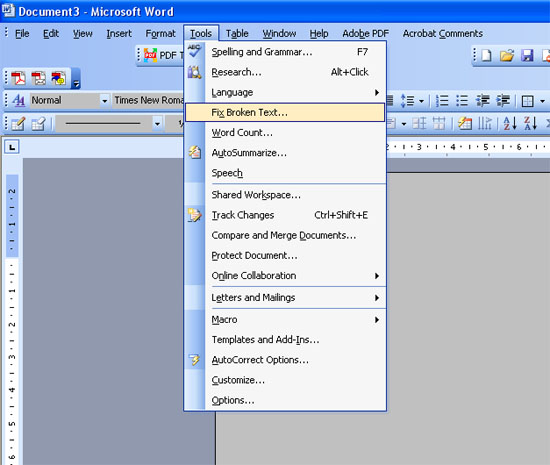Click the New Blank Document icon
The width and height of the screenshot is (550, 465).
coord(486,55)
